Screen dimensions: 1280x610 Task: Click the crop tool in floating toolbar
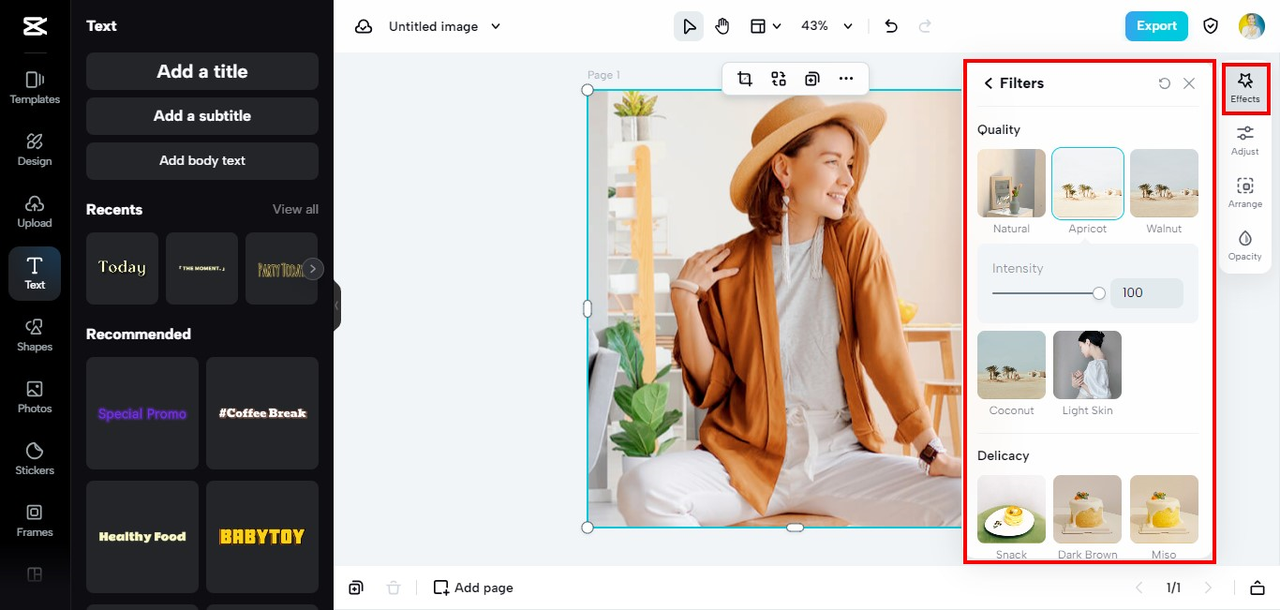pyautogui.click(x=745, y=79)
